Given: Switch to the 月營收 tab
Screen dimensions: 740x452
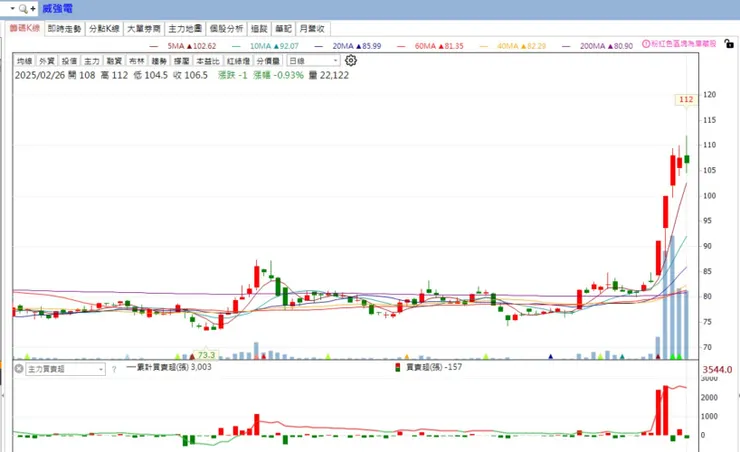Looking at the screenshot, I should (313, 29).
